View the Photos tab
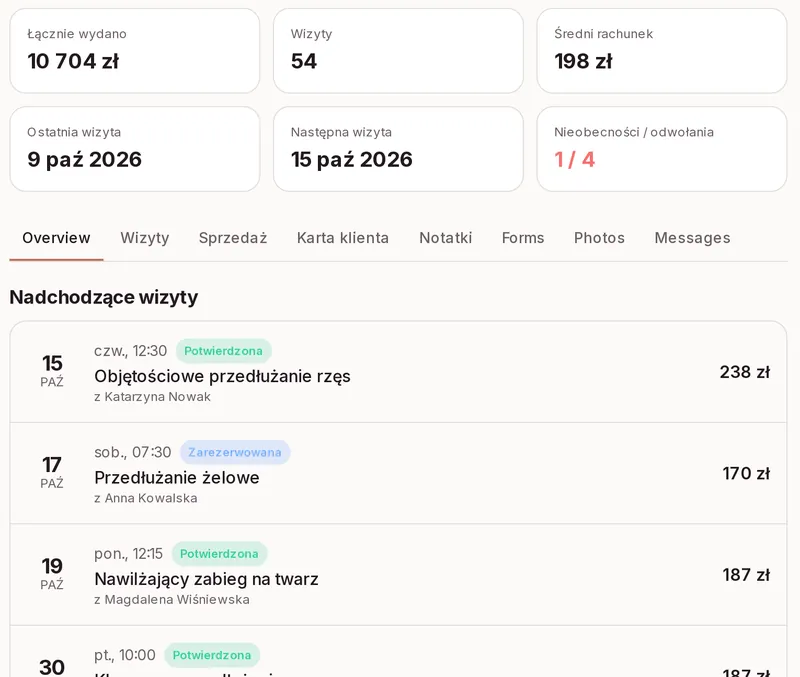This screenshot has width=800, height=677. tap(599, 238)
